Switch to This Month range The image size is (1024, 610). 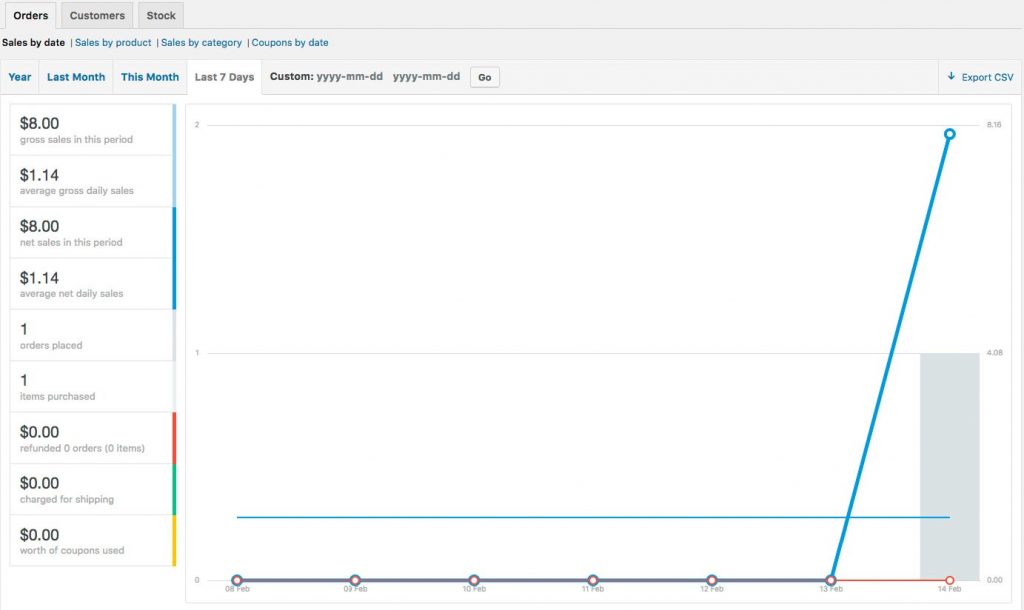(150, 77)
